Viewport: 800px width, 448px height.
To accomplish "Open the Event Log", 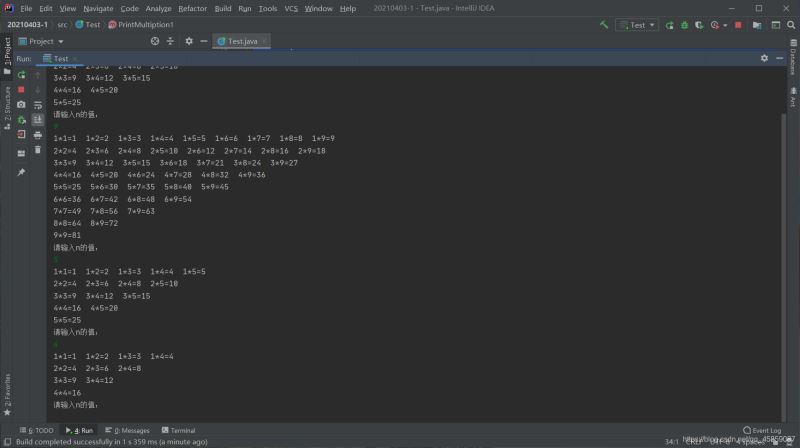I will pyautogui.click(x=762, y=430).
